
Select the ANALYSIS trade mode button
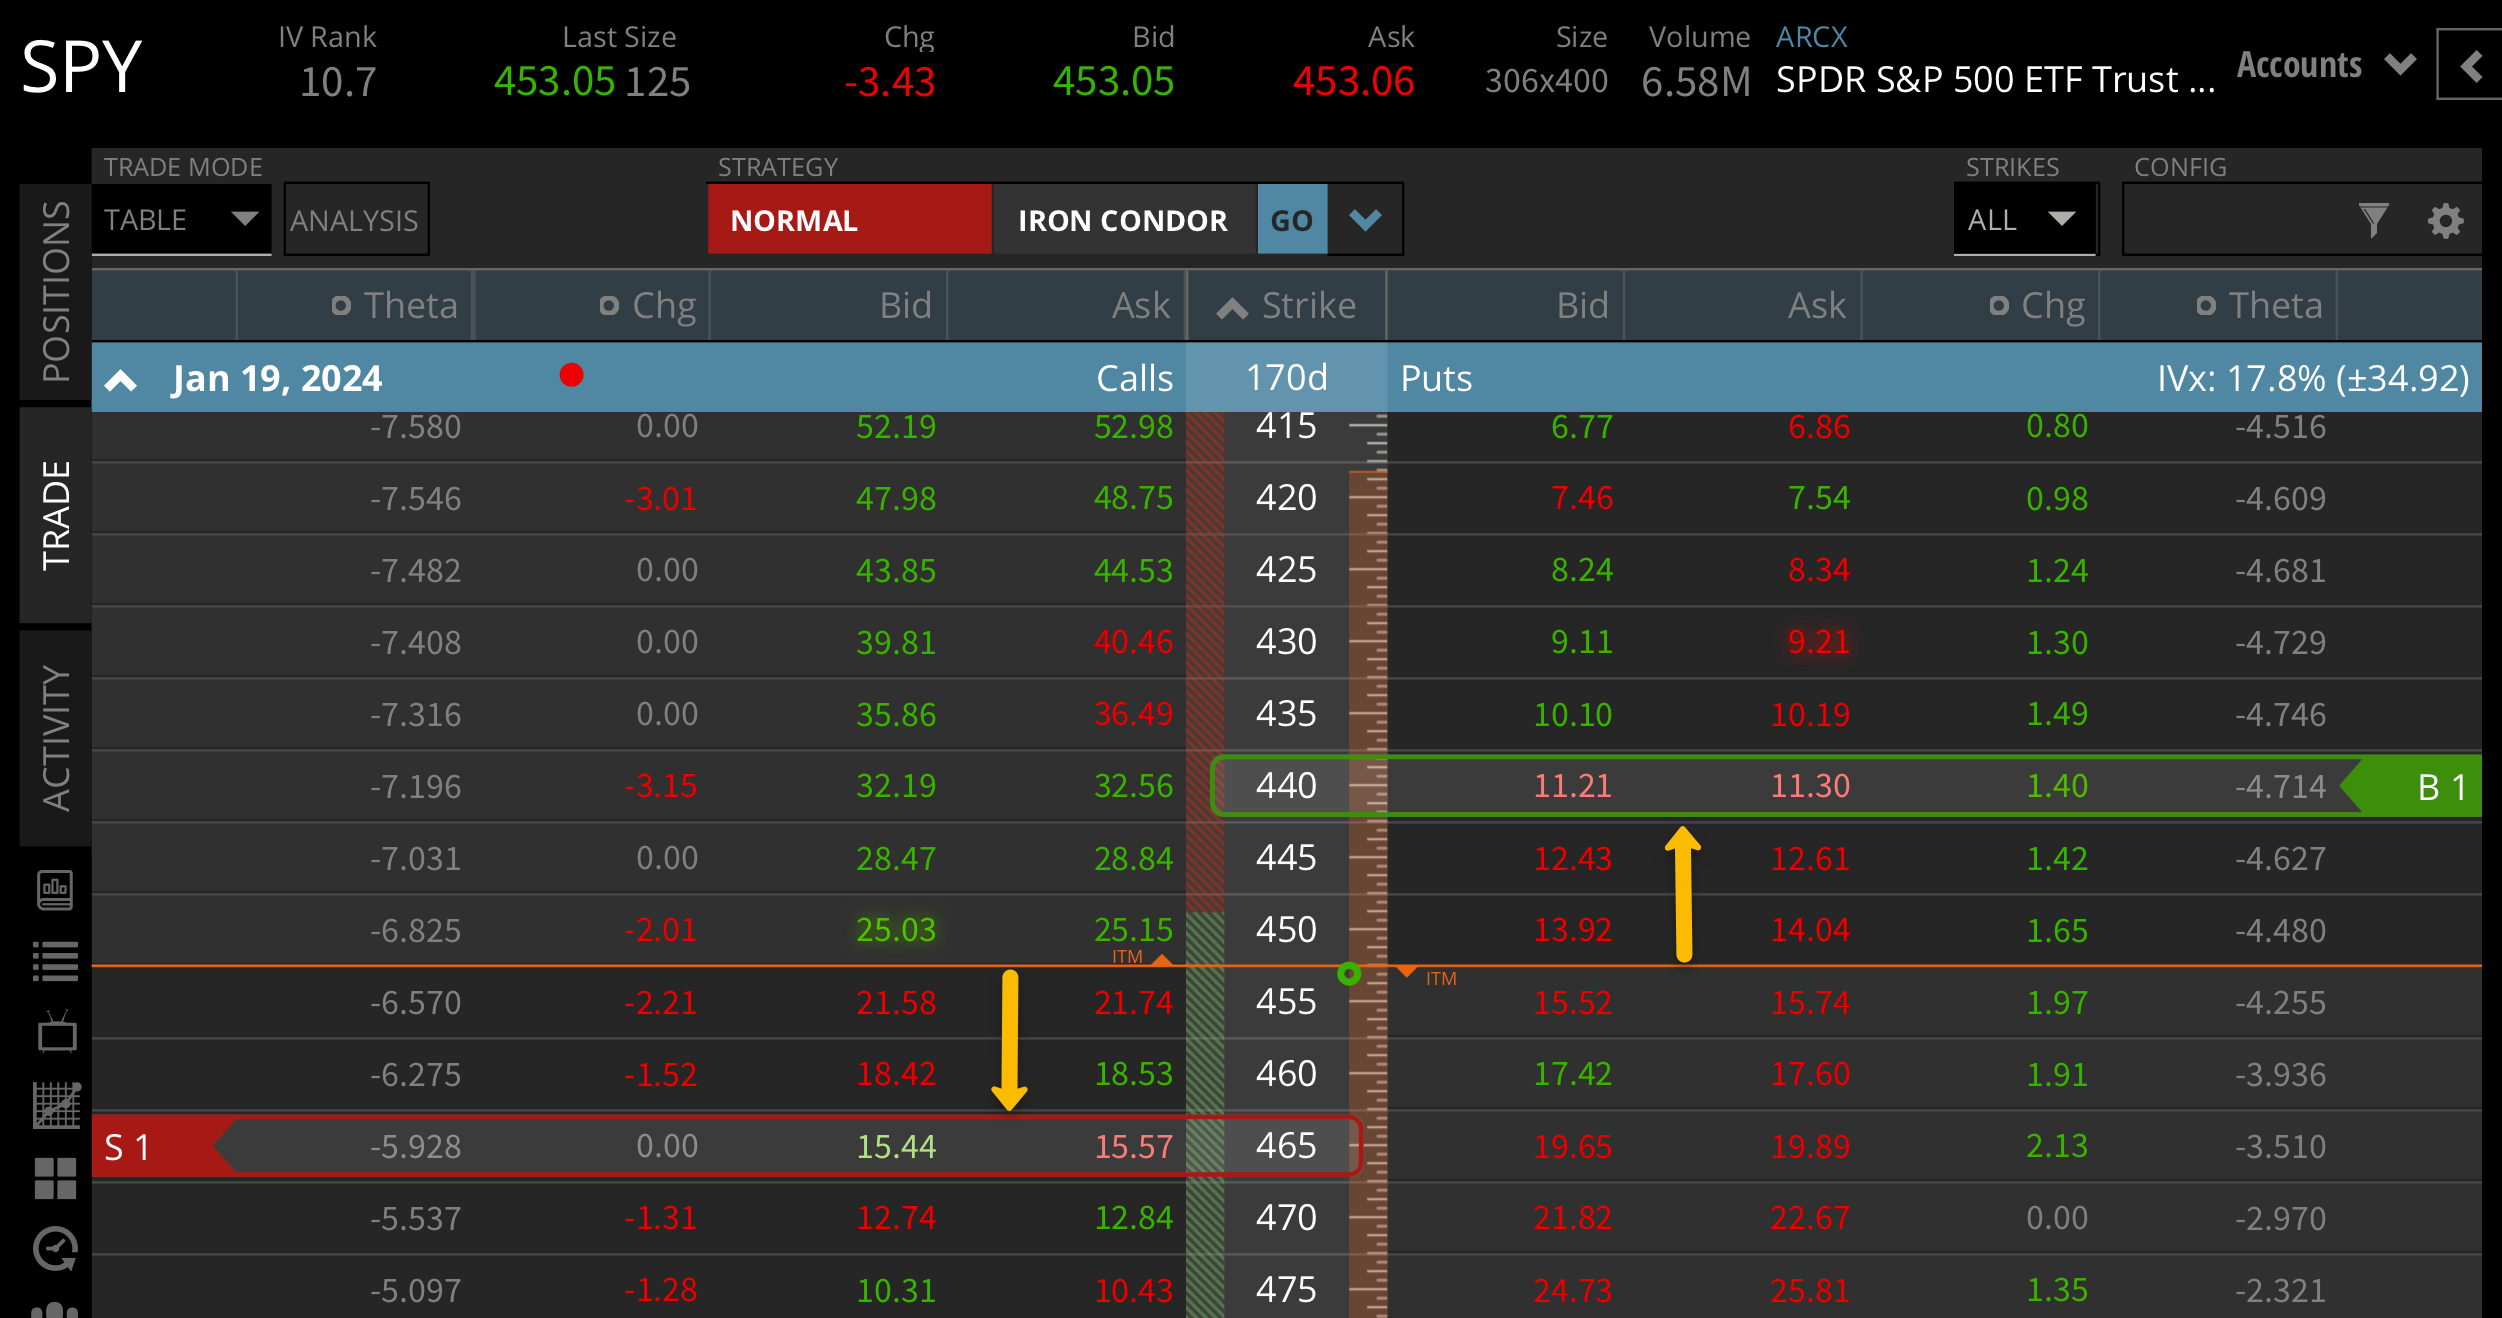click(x=355, y=219)
